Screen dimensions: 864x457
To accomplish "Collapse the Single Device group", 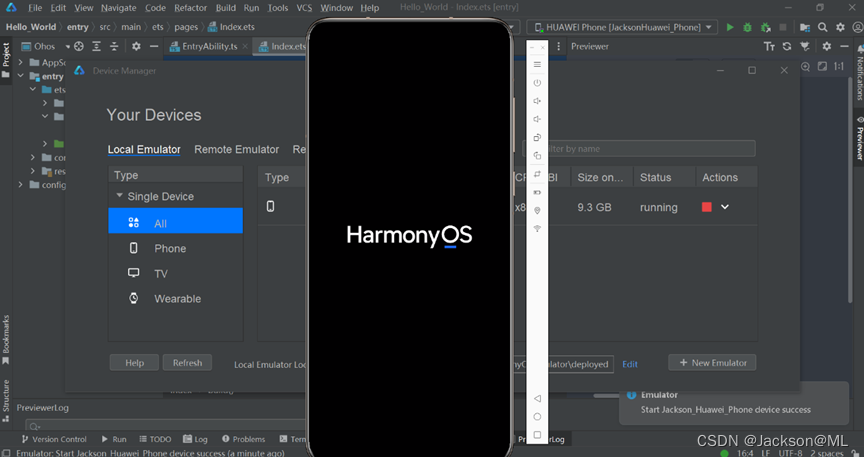I will click(120, 196).
